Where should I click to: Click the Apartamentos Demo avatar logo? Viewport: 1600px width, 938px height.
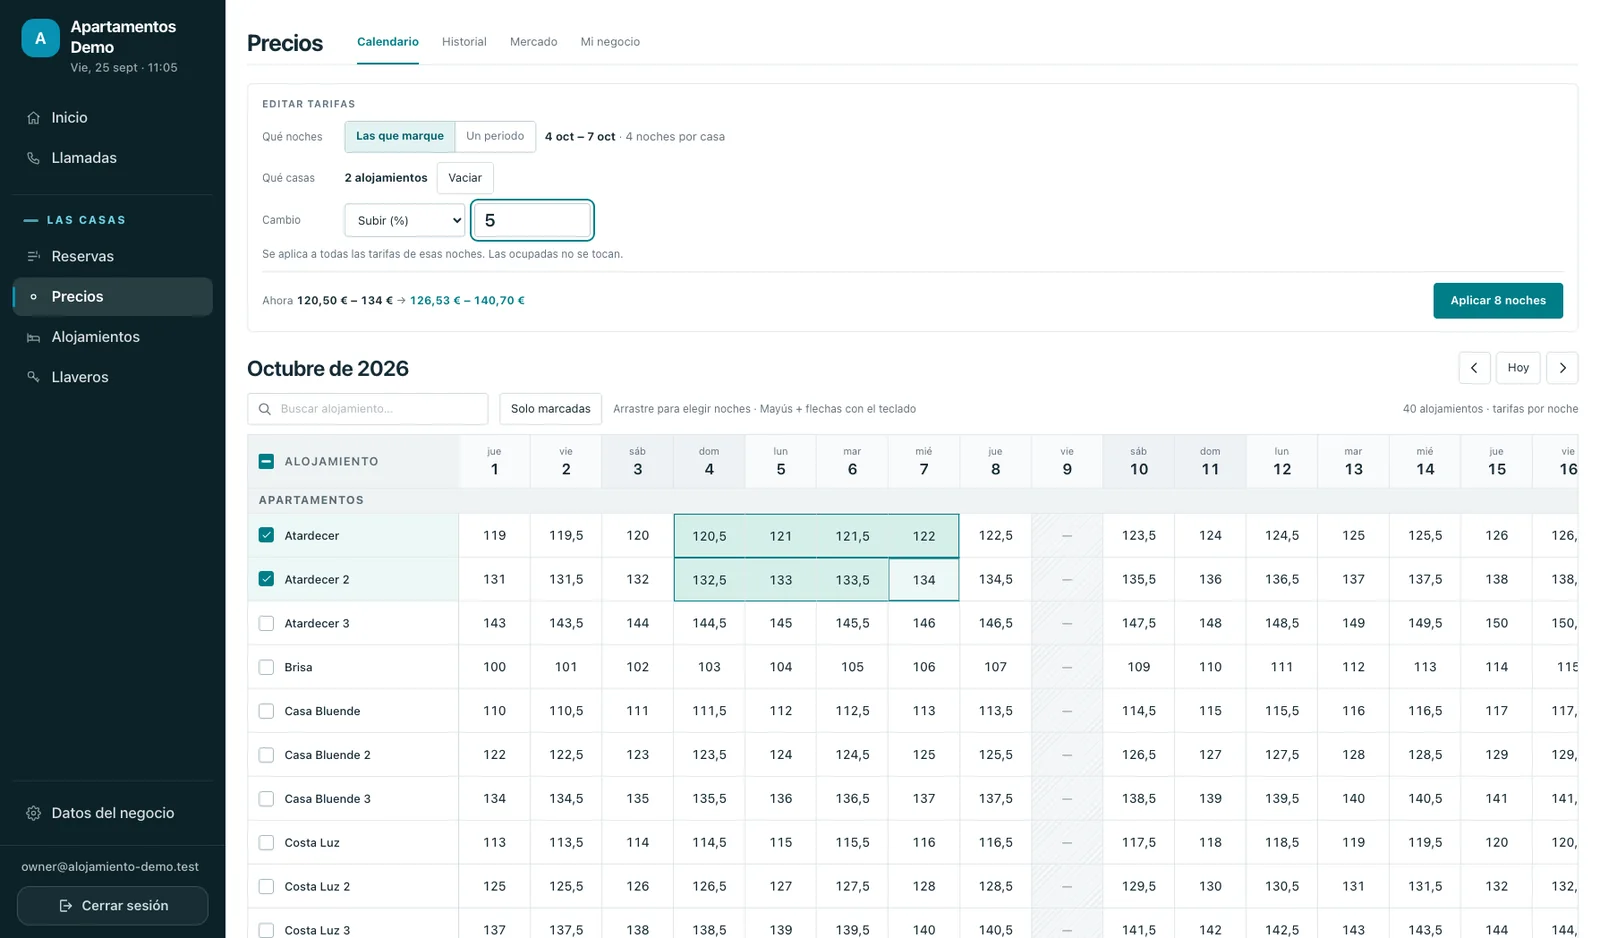pyautogui.click(x=40, y=38)
